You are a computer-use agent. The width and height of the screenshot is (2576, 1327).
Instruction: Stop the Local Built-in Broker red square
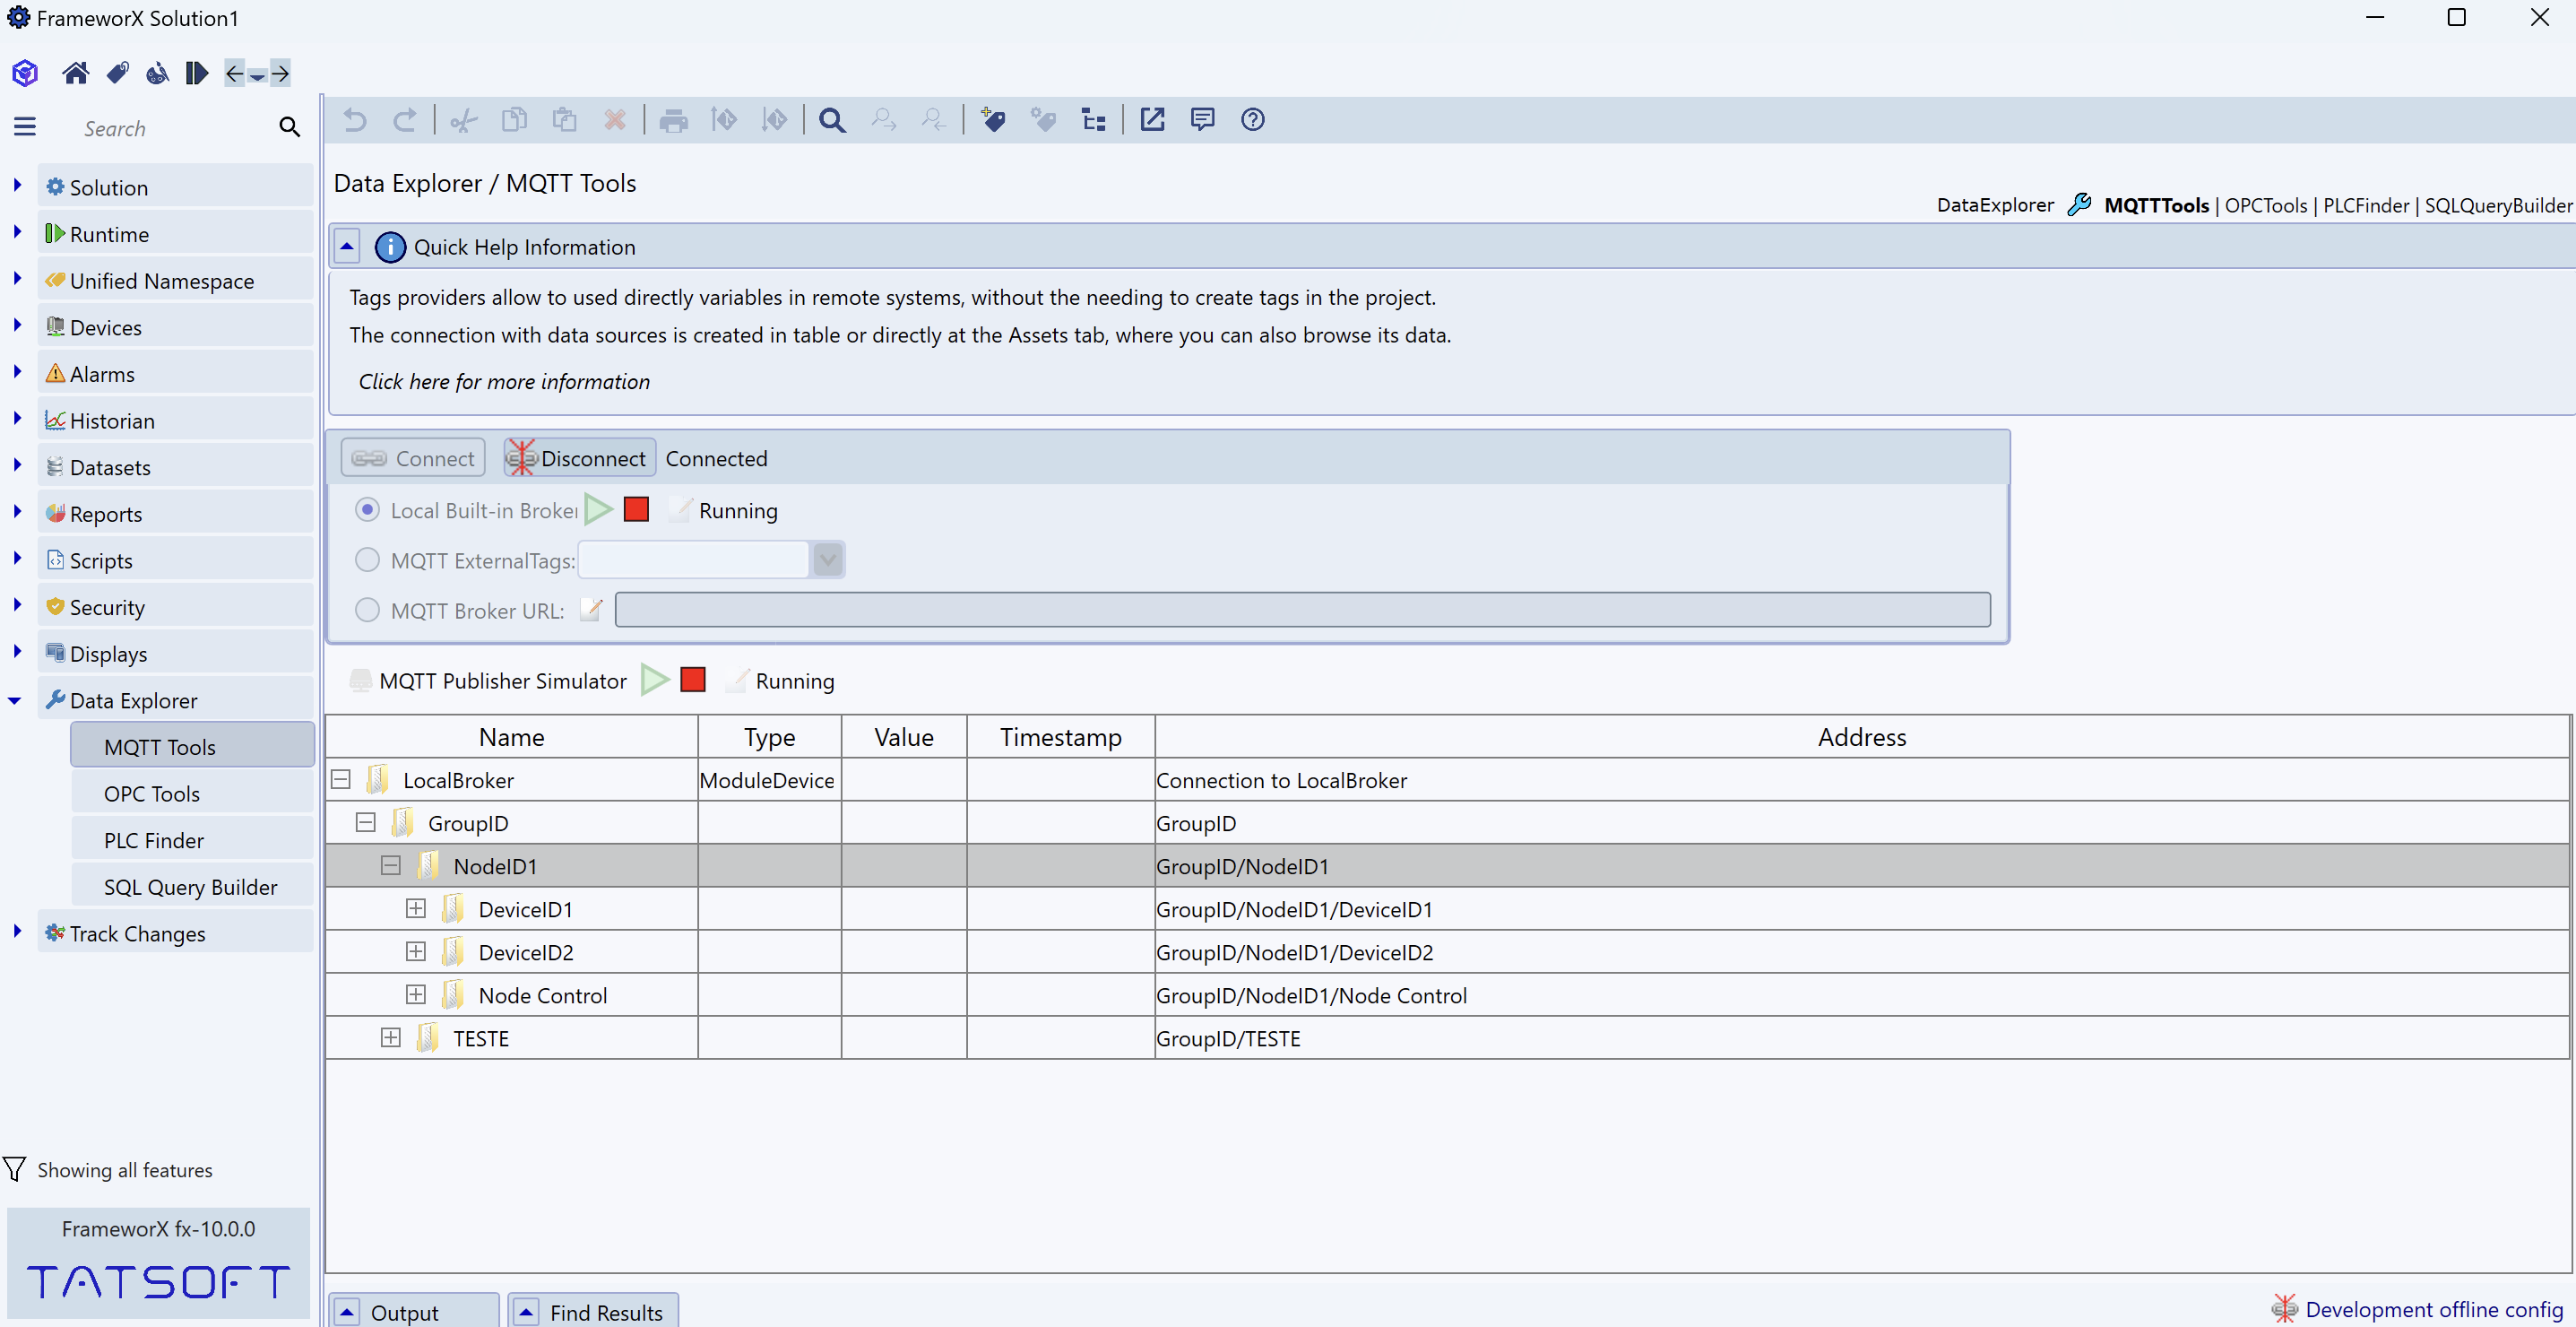(x=636, y=510)
